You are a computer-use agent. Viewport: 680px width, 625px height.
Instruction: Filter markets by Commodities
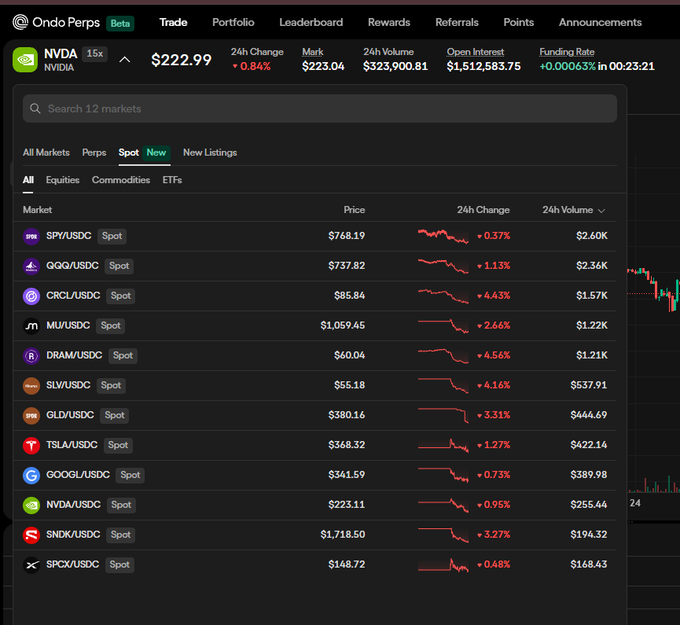[x=121, y=180]
